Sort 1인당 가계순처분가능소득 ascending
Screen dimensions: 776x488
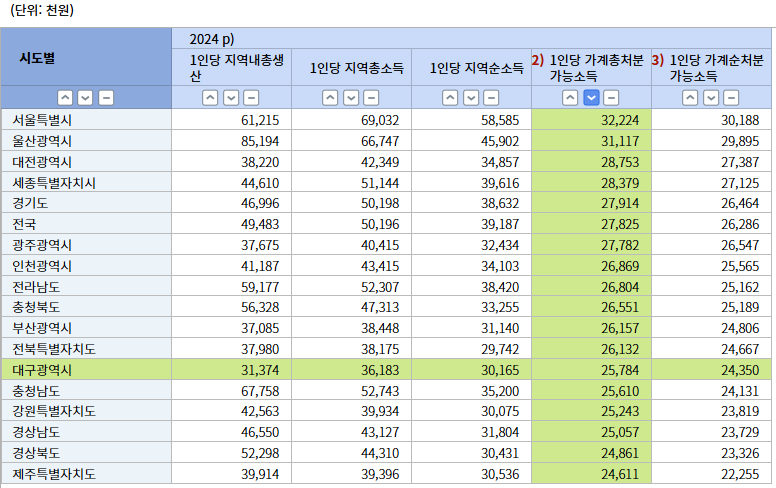point(690,98)
